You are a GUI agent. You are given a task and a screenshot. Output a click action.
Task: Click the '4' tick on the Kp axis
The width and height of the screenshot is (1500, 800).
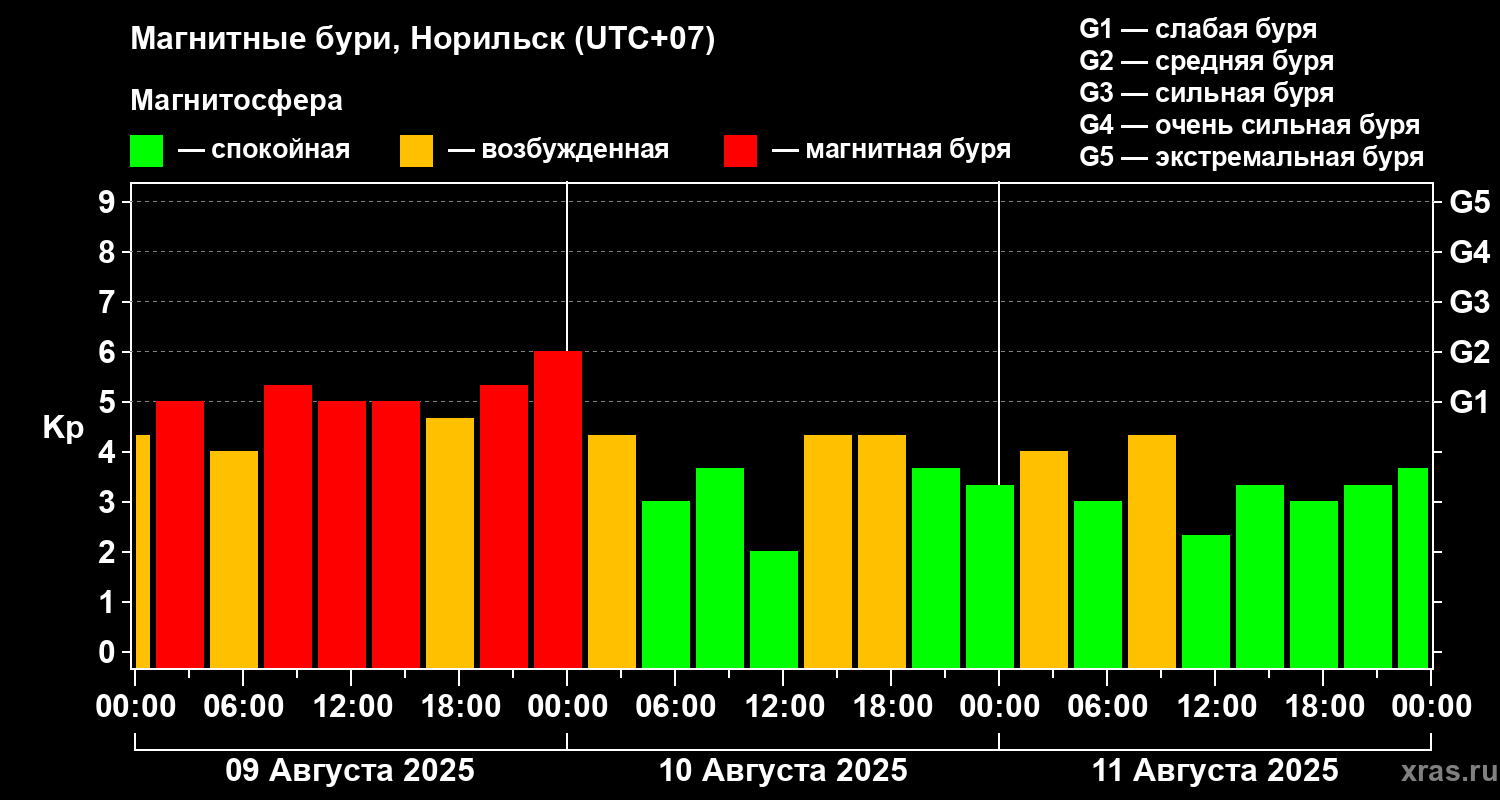point(109,452)
